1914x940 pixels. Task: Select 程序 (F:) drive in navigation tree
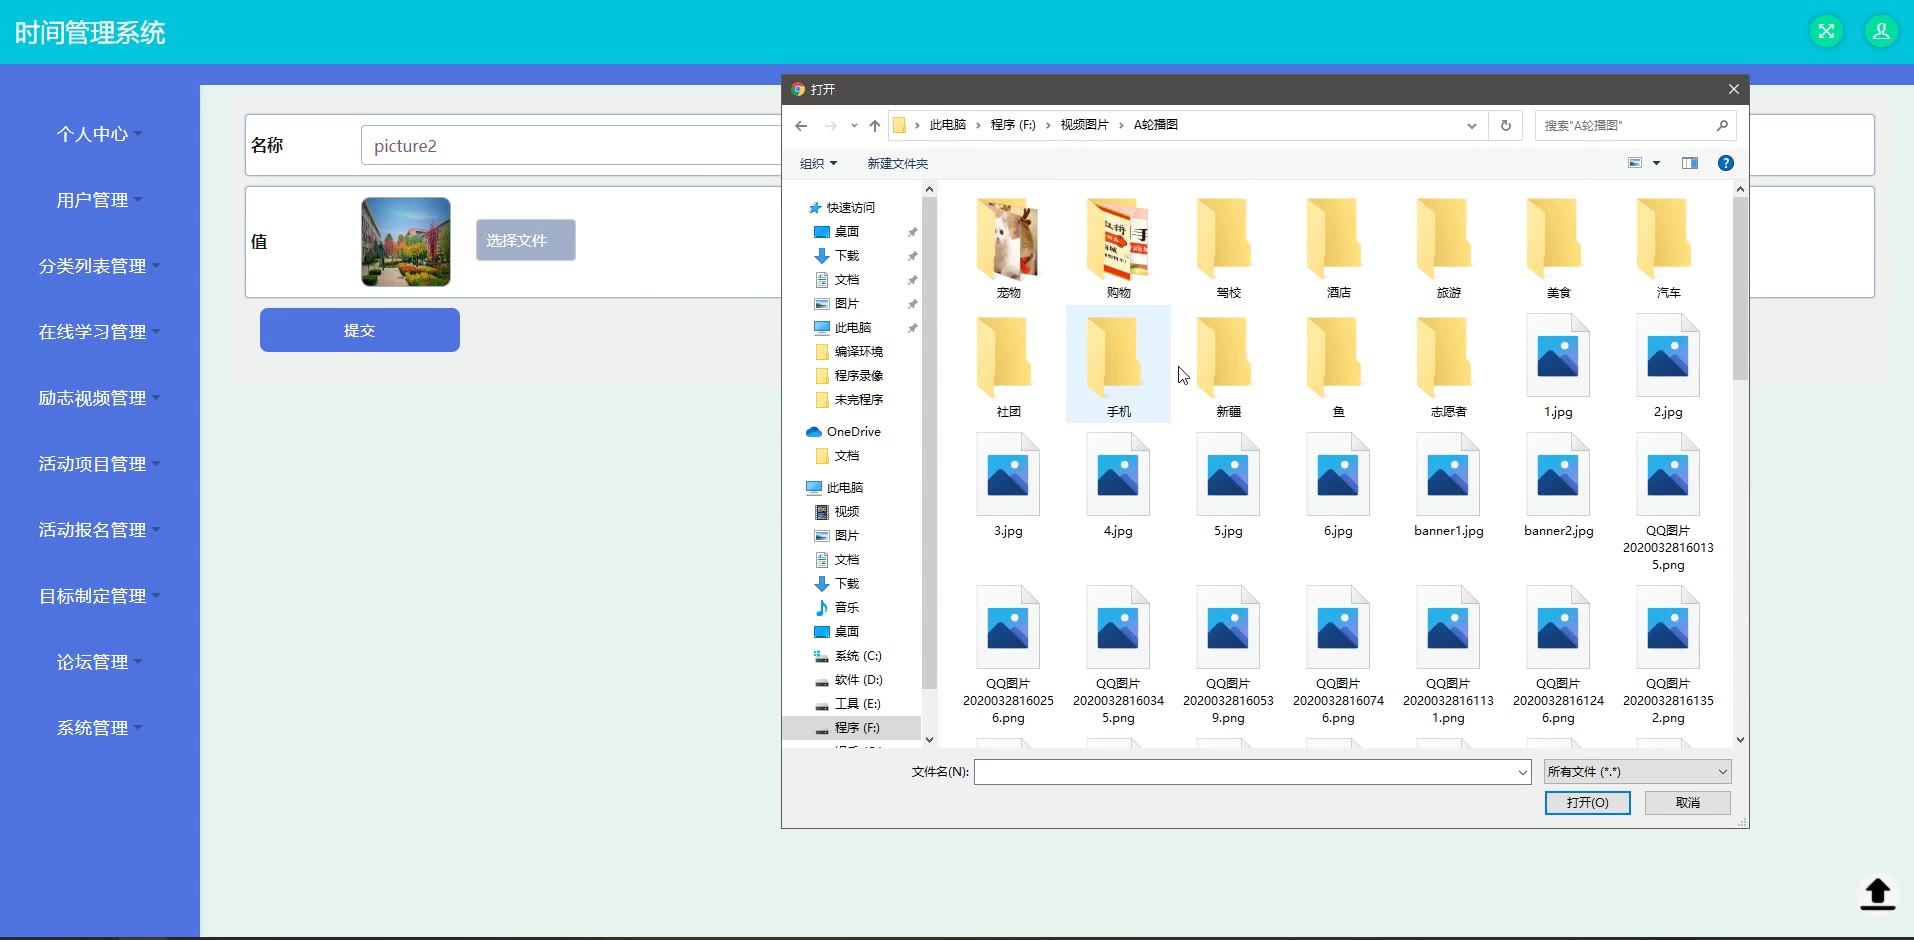click(856, 727)
